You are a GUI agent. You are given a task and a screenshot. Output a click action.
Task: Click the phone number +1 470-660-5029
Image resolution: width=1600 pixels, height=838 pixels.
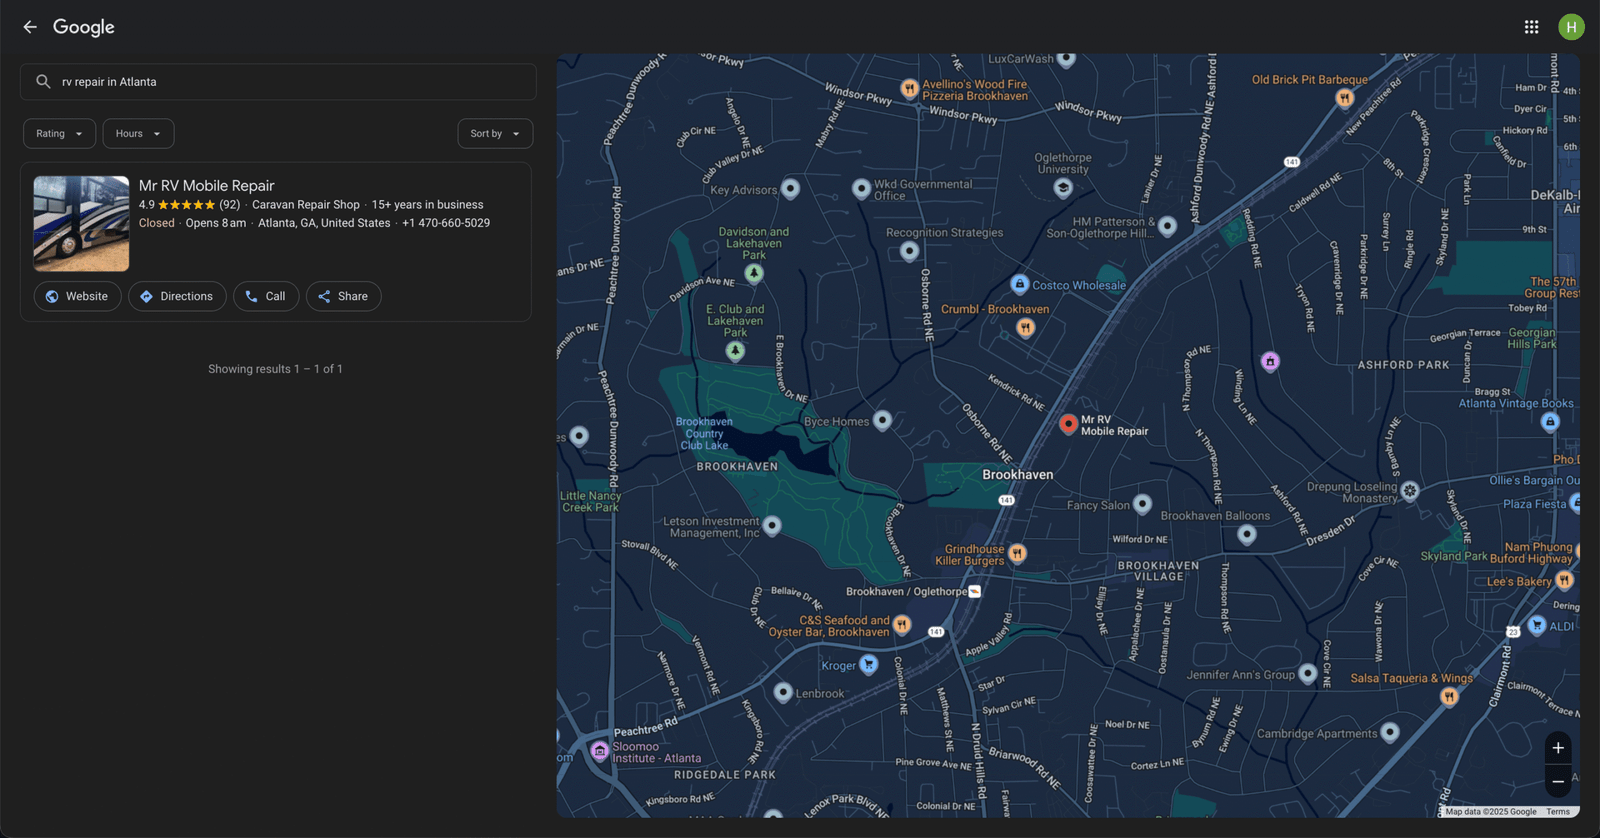point(446,223)
